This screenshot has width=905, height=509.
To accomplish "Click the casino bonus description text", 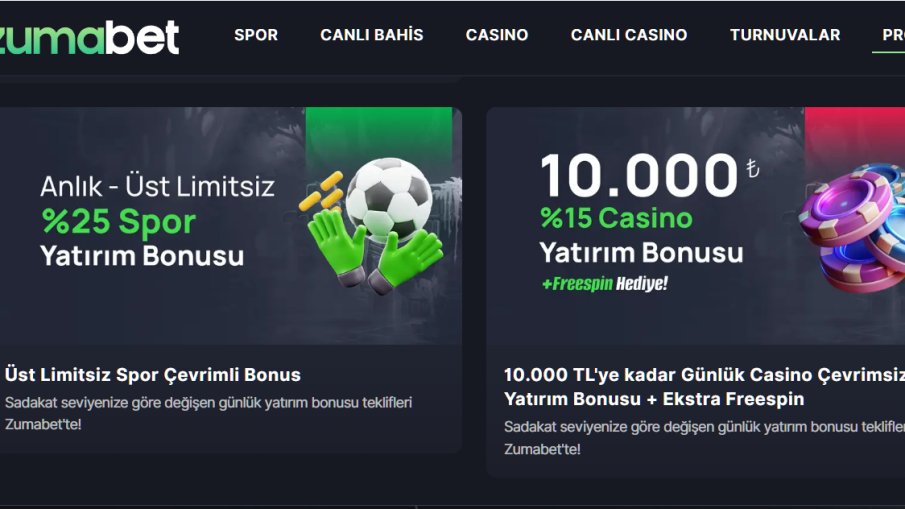I will (704, 438).
